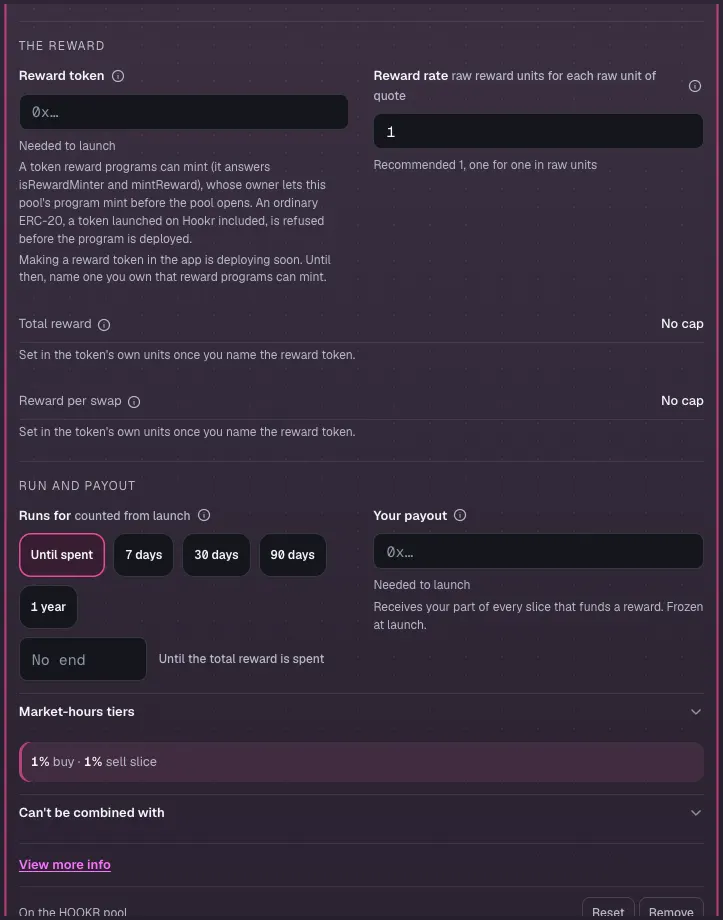Screen dimensions: 723x920
Task: Click the Reset button
Action: click(x=608, y=911)
